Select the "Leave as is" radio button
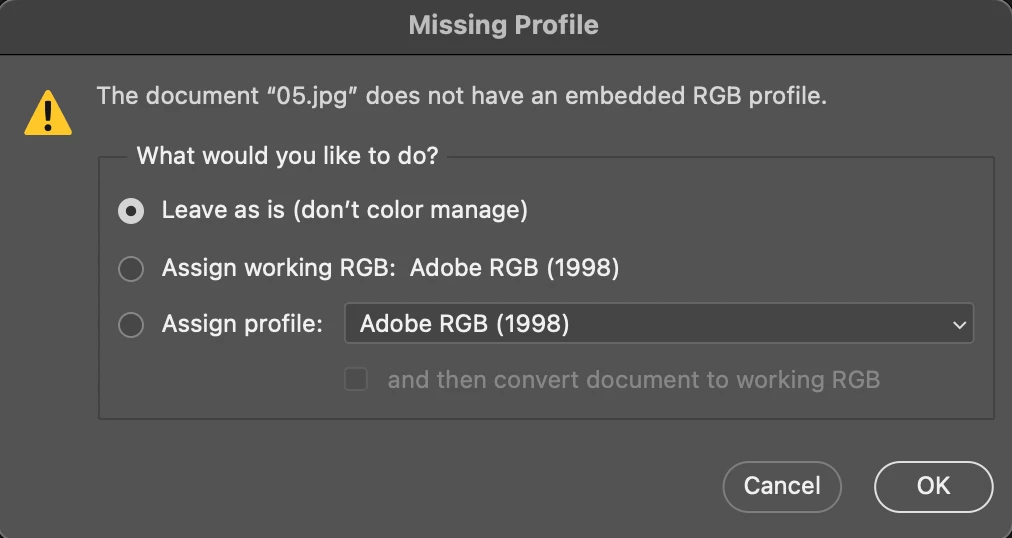The height and width of the screenshot is (538, 1012). click(131, 211)
